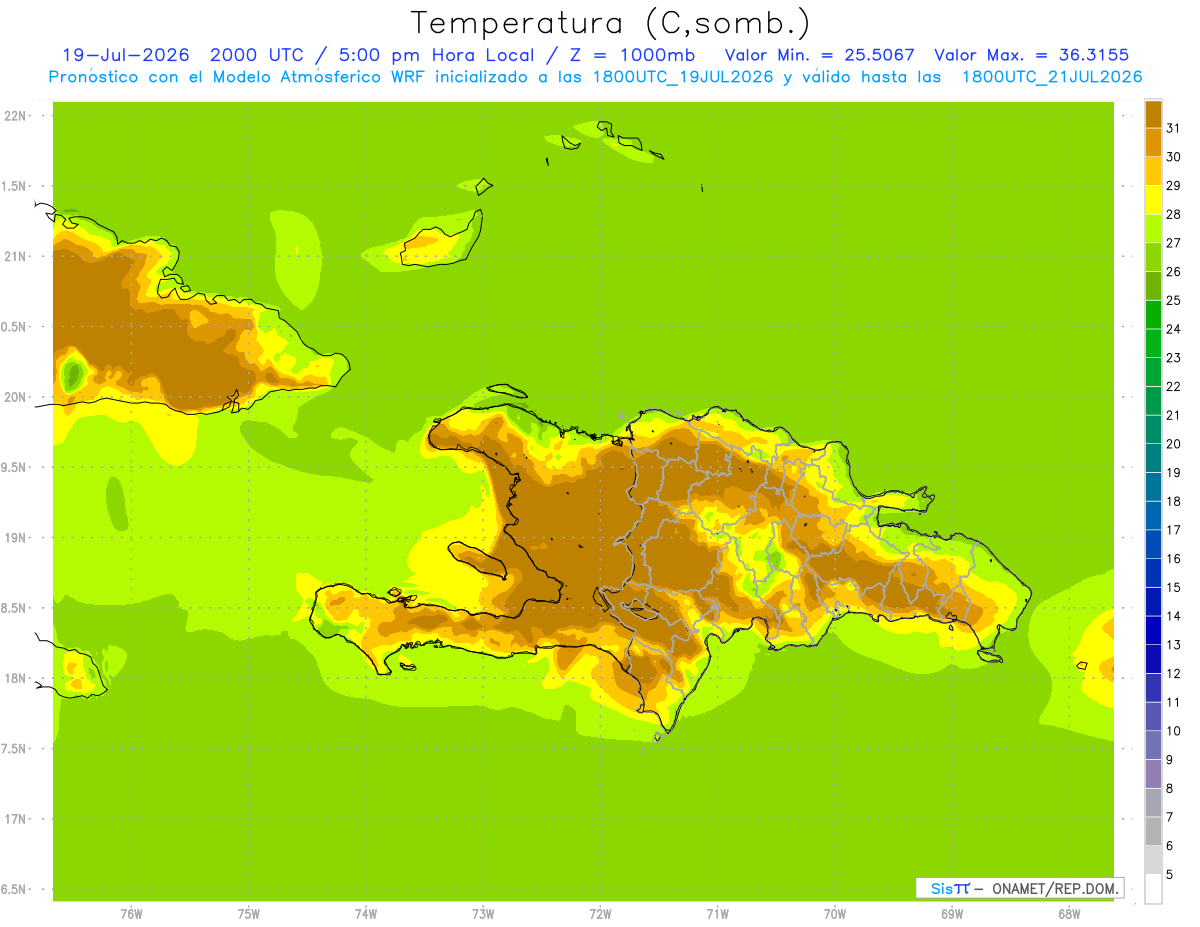
Task: Pick the brown legend swatch above 31
Action: coord(1153,114)
